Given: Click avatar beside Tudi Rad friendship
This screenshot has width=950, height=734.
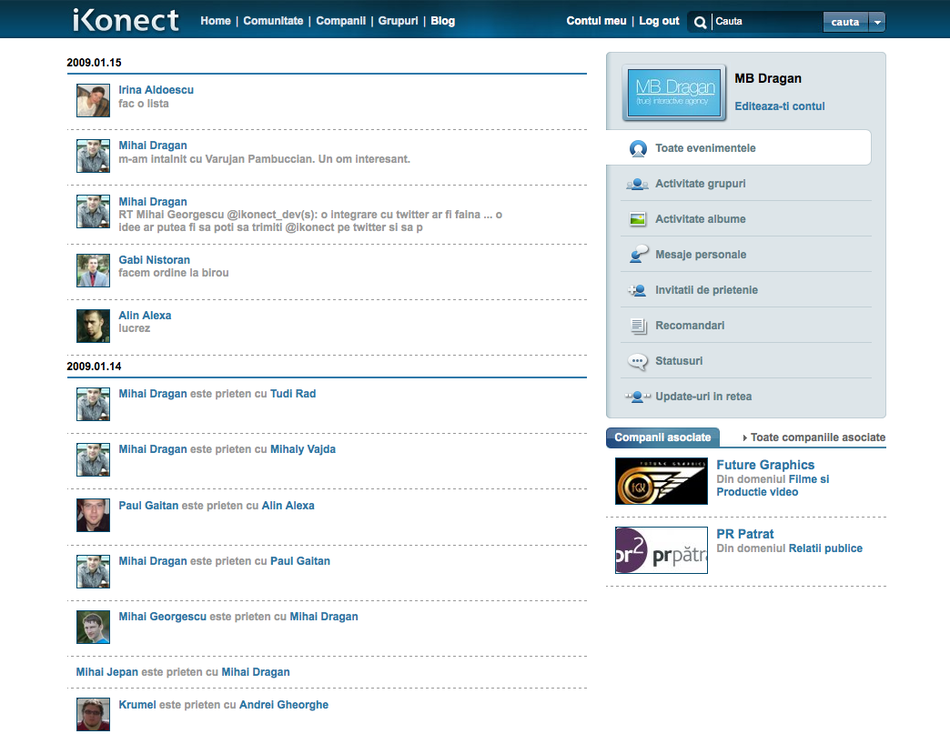Looking at the screenshot, I should coord(93,404).
